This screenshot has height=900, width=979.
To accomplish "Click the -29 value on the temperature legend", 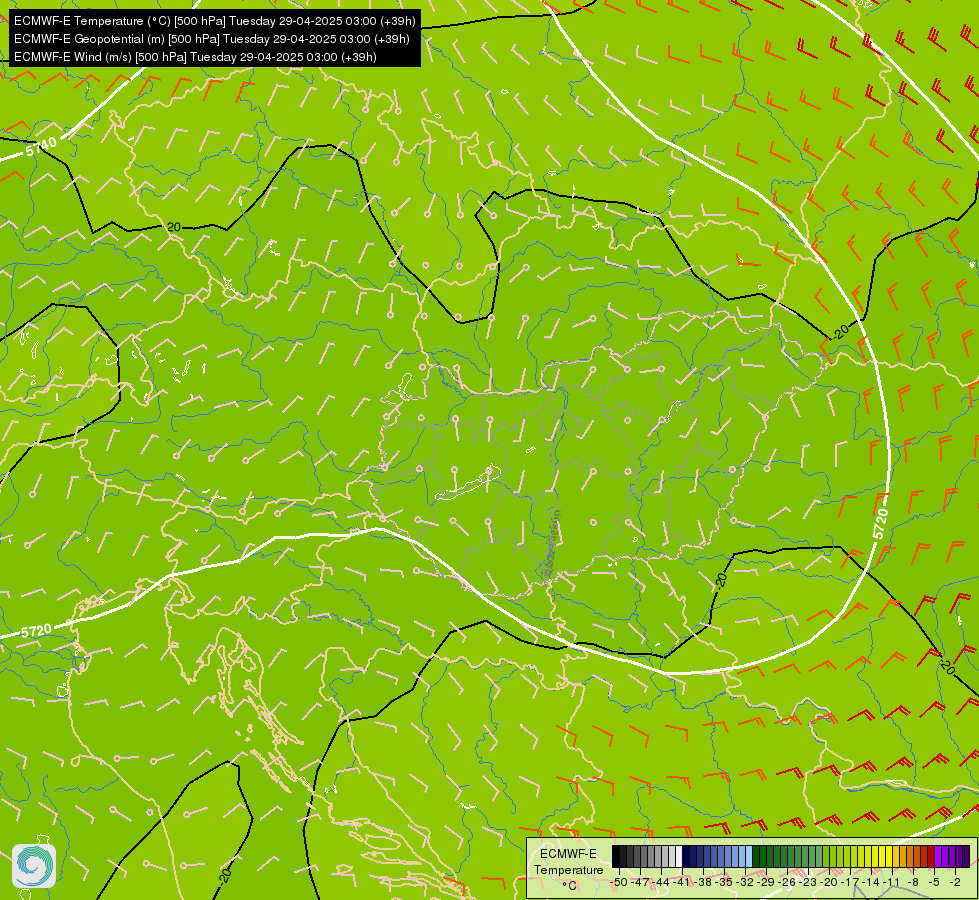I will (x=767, y=882).
